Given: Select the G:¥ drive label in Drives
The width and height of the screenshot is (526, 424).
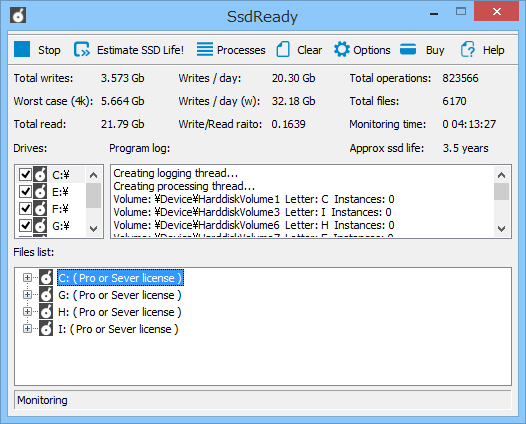Looking at the screenshot, I should tap(61, 226).
